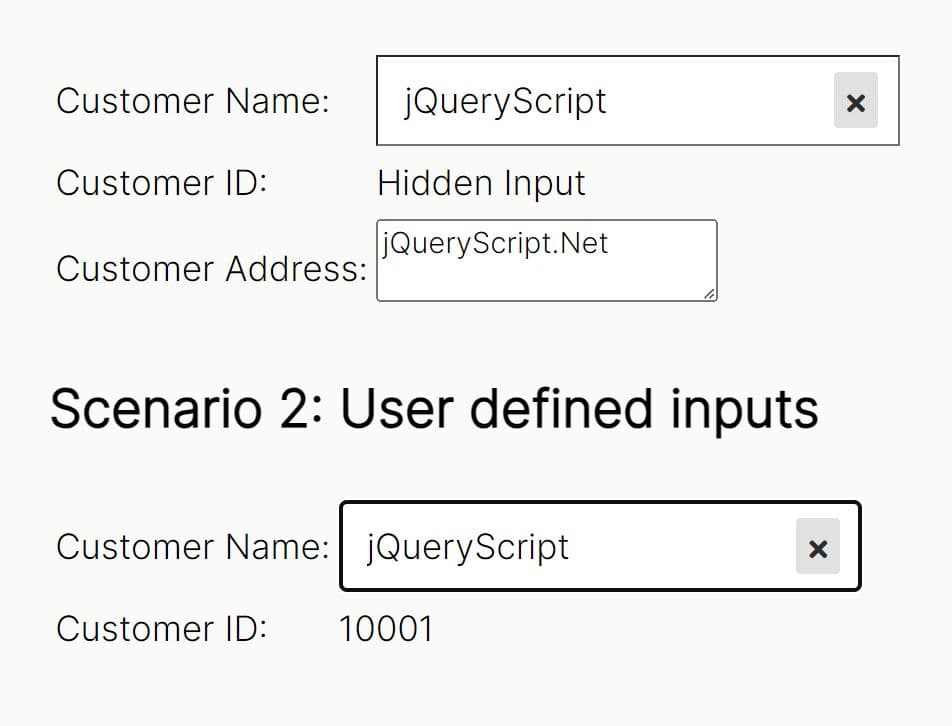The width and height of the screenshot is (952, 726).
Task: Click the 'Customer ID:' label beside Hidden Input
Action: tap(162, 183)
